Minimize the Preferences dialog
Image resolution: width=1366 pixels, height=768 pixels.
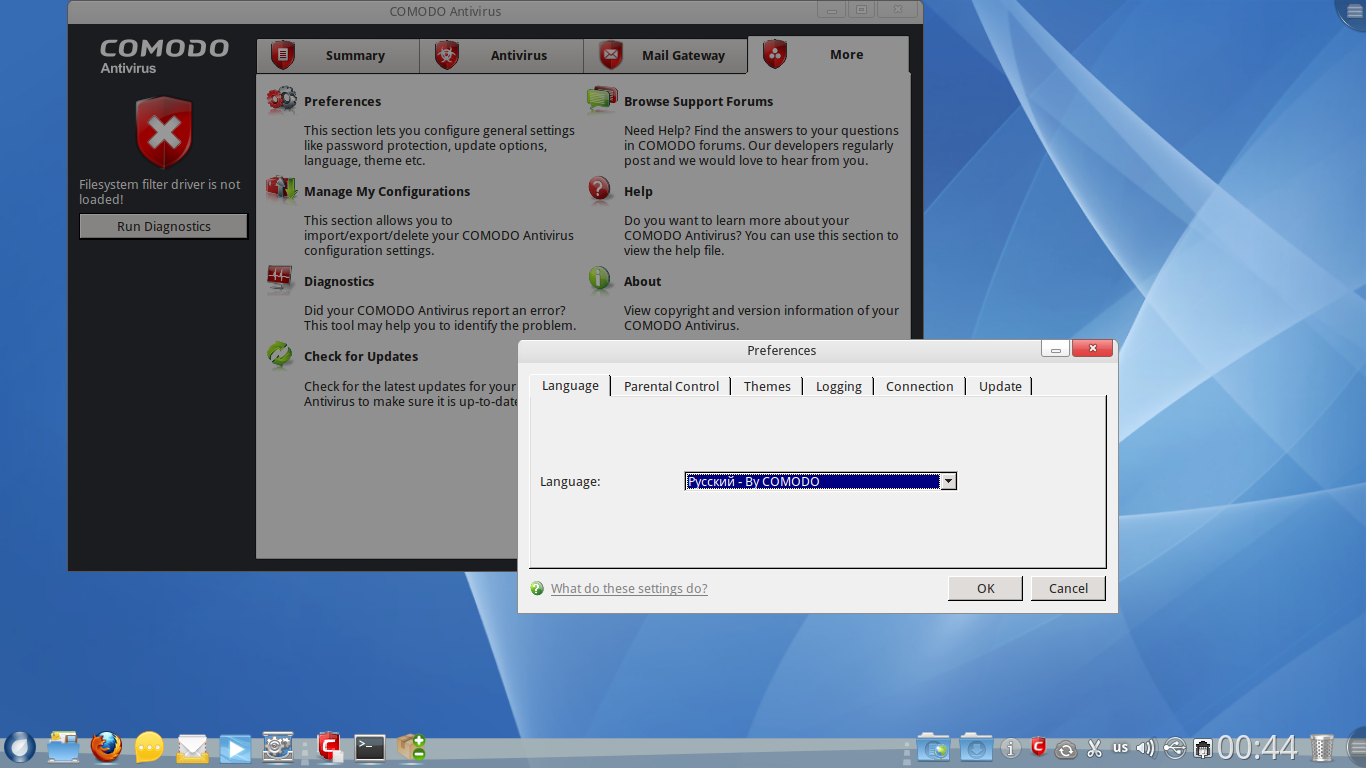point(1055,349)
